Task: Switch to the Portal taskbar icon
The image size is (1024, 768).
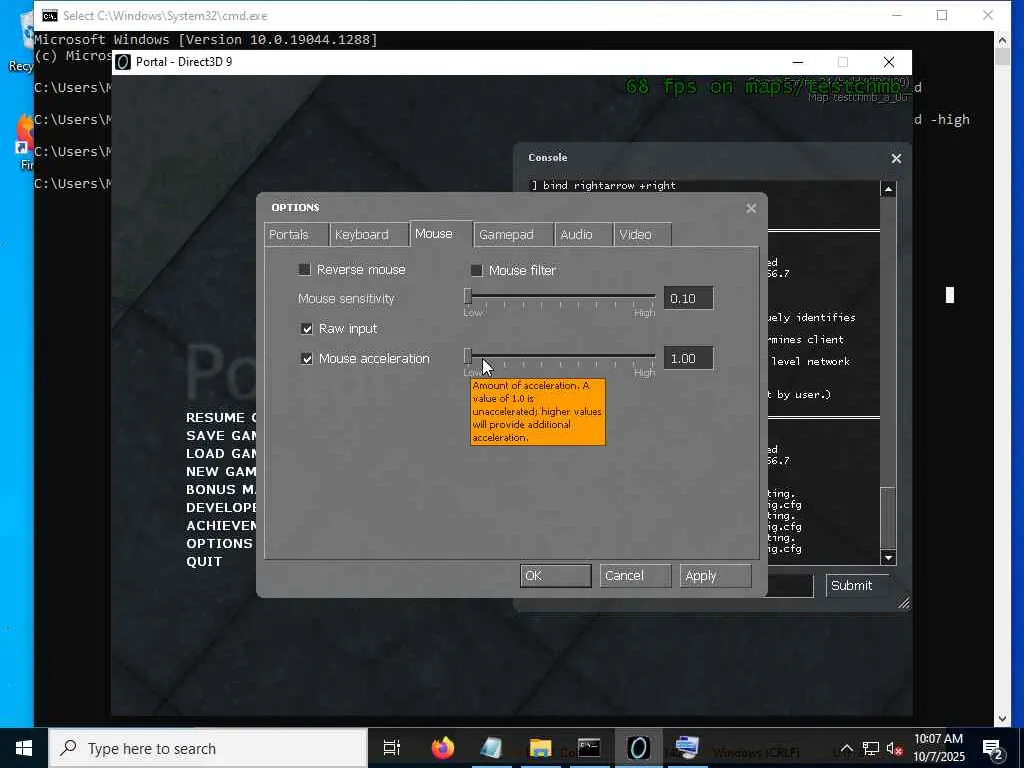Action: [x=638, y=748]
